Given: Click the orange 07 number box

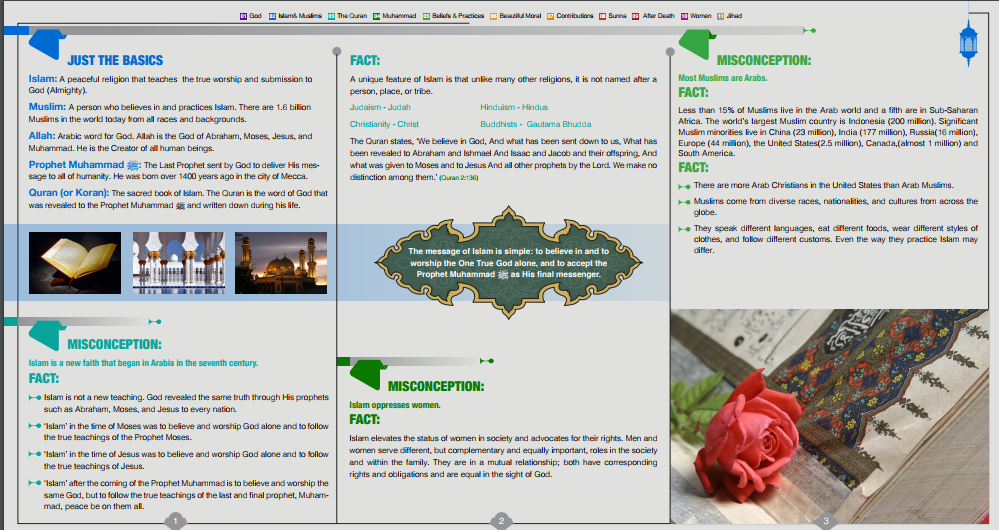Looking at the screenshot, I should pos(550,16).
